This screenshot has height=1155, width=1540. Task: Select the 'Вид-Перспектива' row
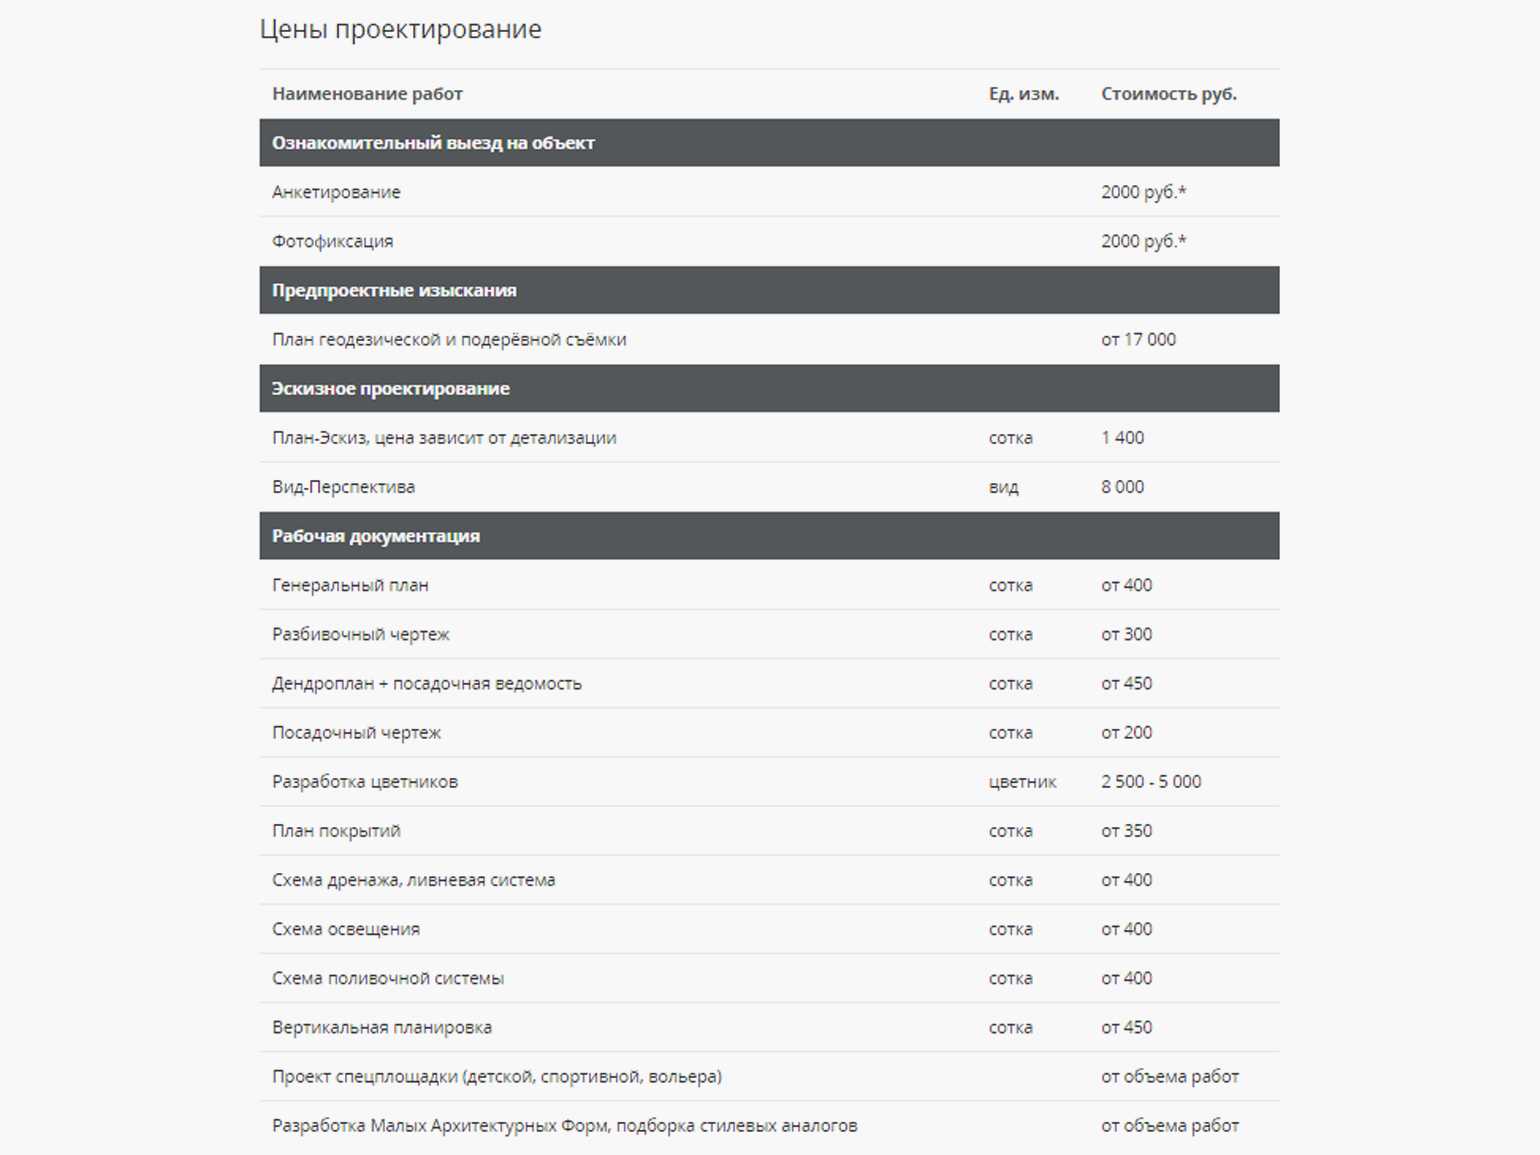343,487
